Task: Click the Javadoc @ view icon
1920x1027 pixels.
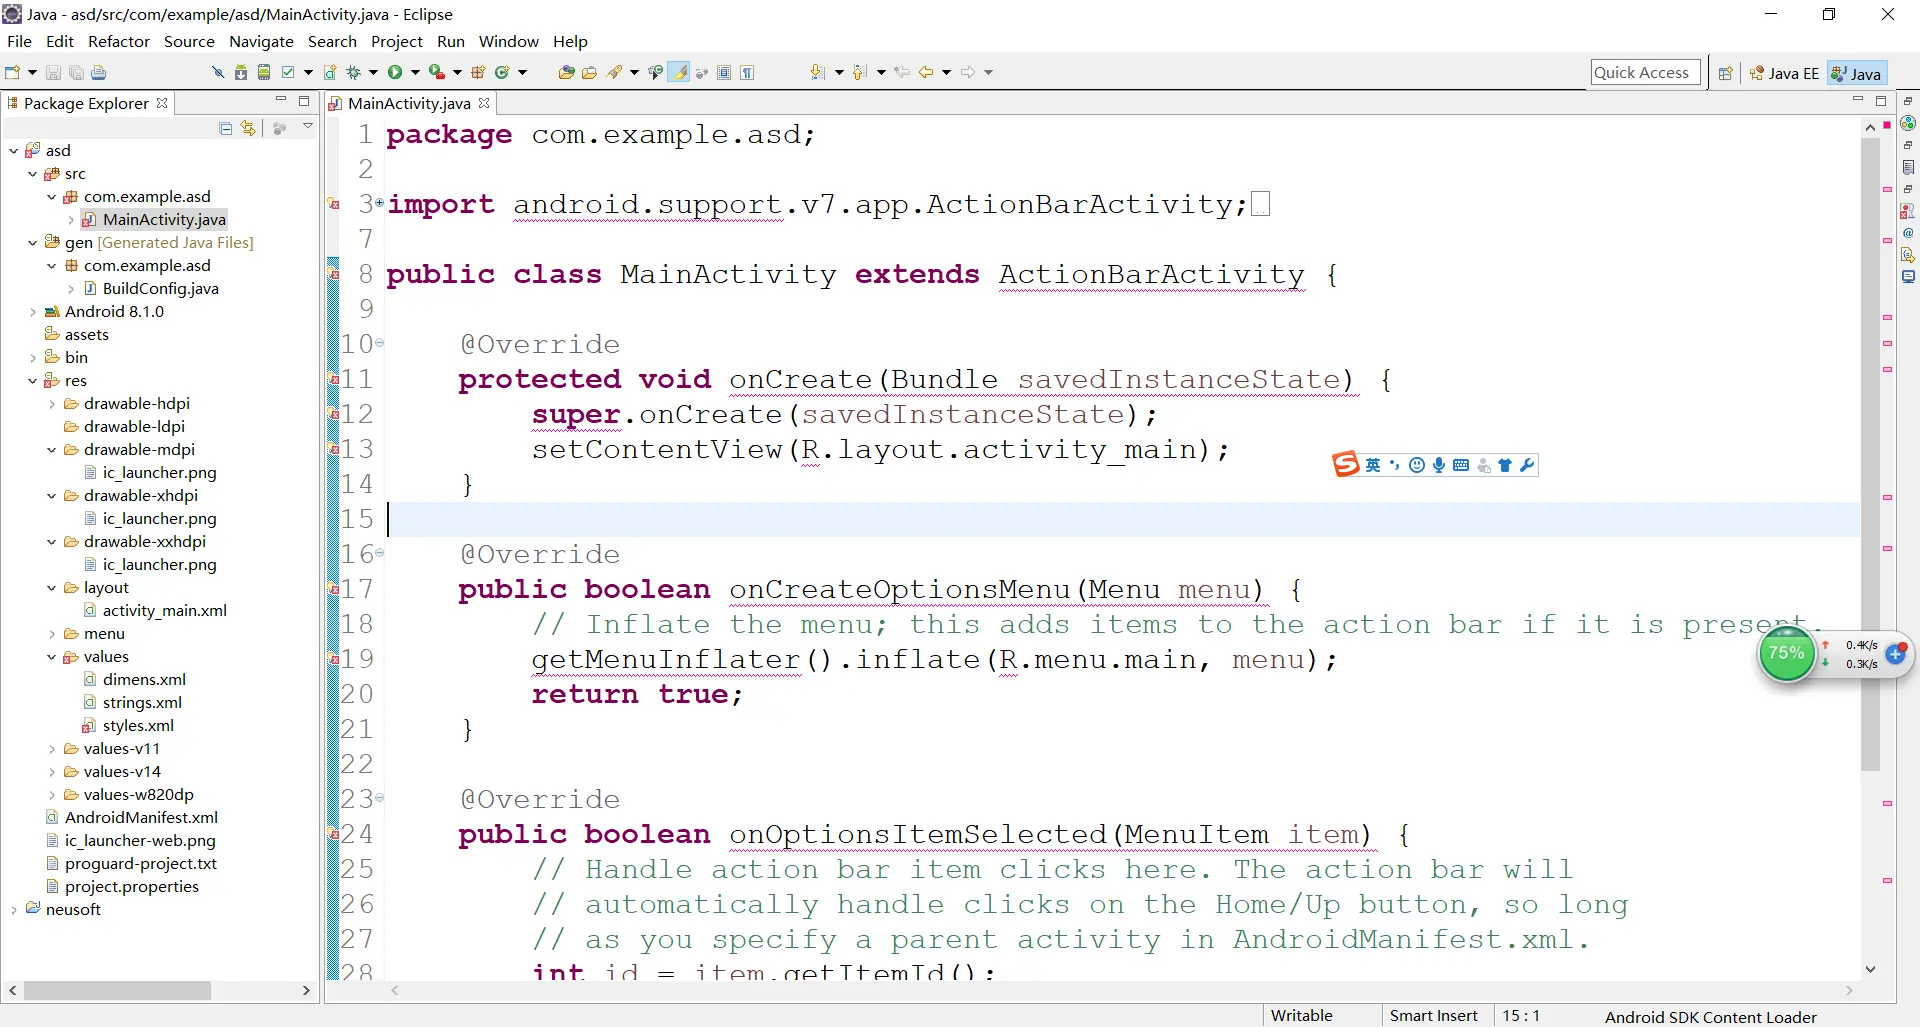Action: click(1908, 233)
